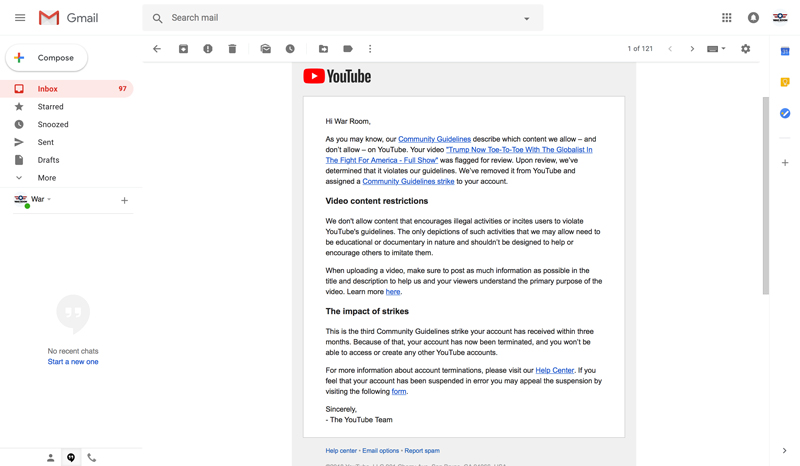The width and height of the screenshot is (800, 466).
Task: Open the Help Center link in email
Action: click(x=555, y=371)
